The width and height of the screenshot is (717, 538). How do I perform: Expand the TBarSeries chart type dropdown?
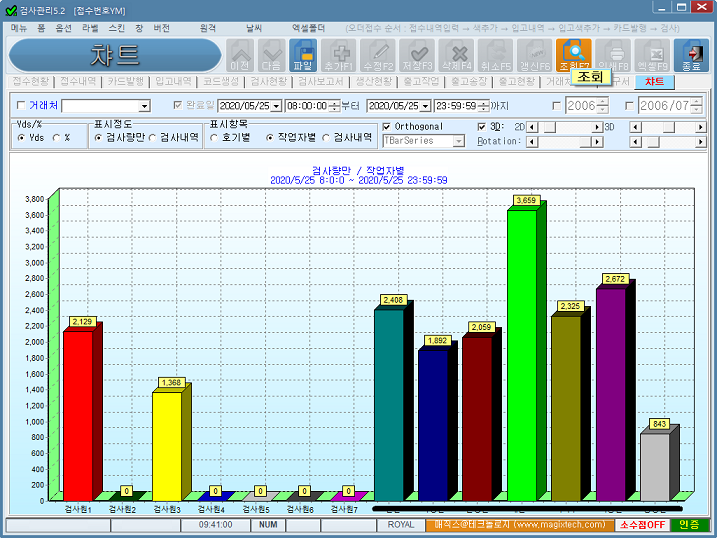[x=459, y=142]
